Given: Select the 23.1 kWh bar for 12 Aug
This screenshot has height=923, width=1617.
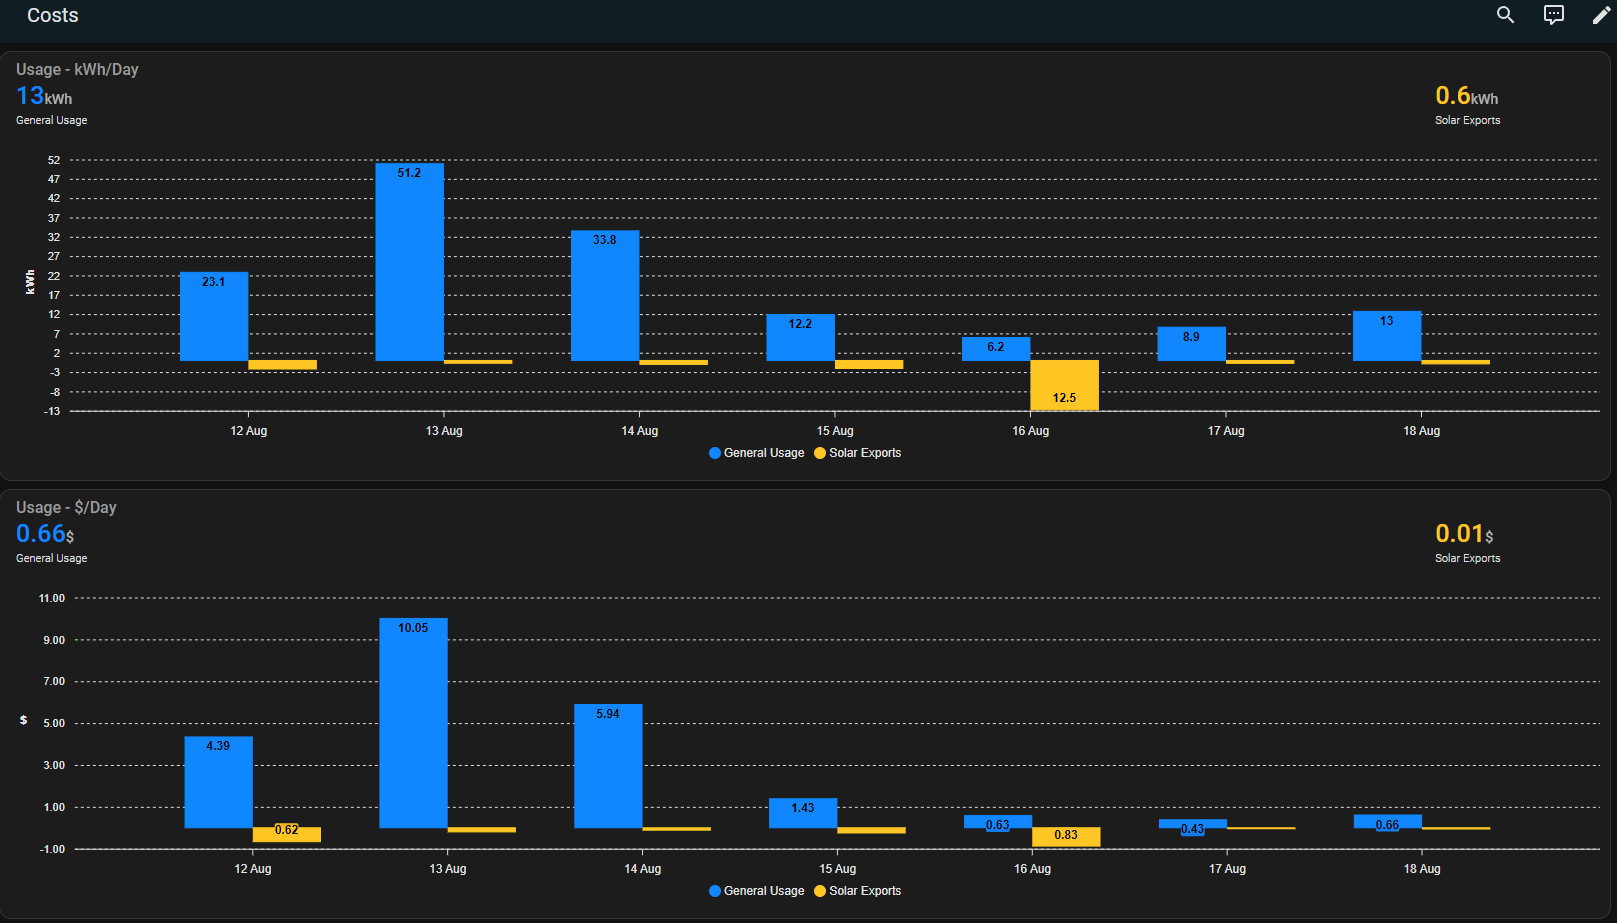Looking at the screenshot, I should point(214,316).
